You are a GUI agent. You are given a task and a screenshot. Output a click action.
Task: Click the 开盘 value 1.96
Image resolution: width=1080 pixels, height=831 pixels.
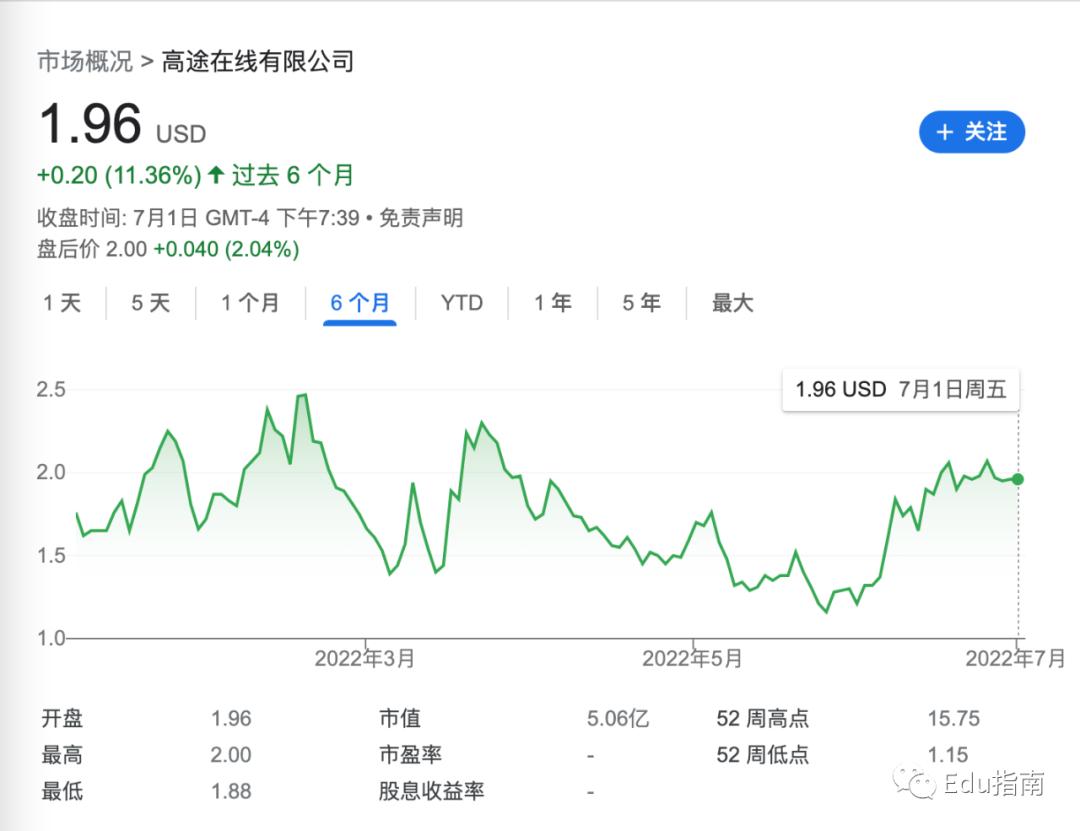pos(231,719)
